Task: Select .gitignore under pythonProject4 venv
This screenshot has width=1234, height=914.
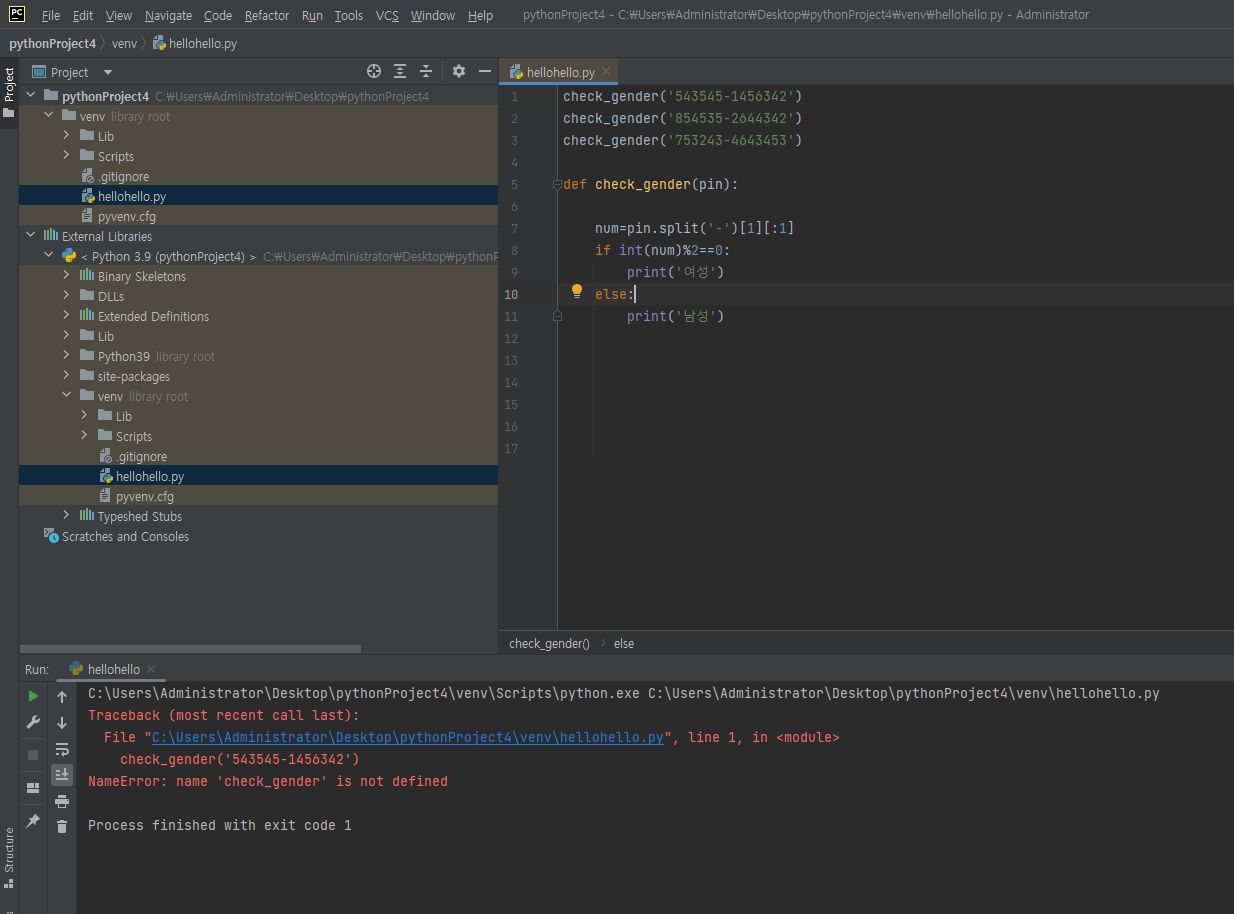Action: (124, 176)
